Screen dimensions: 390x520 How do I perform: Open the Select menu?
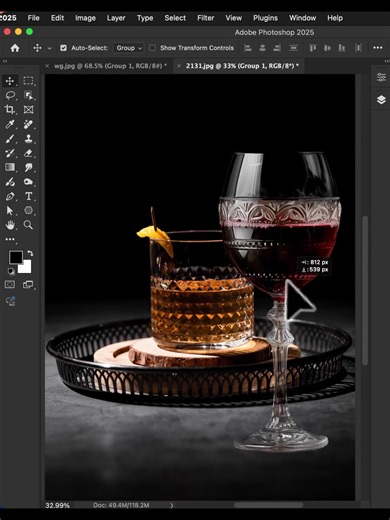175,18
